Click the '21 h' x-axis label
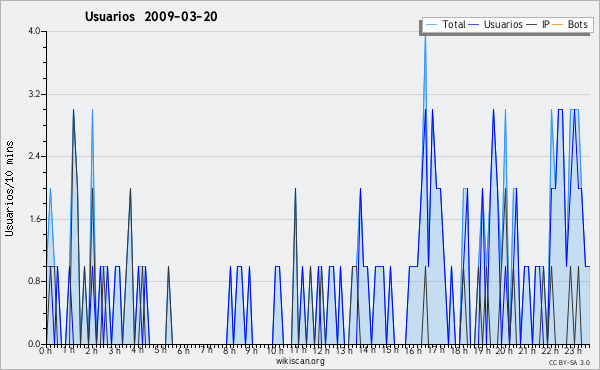 [x=527, y=351]
